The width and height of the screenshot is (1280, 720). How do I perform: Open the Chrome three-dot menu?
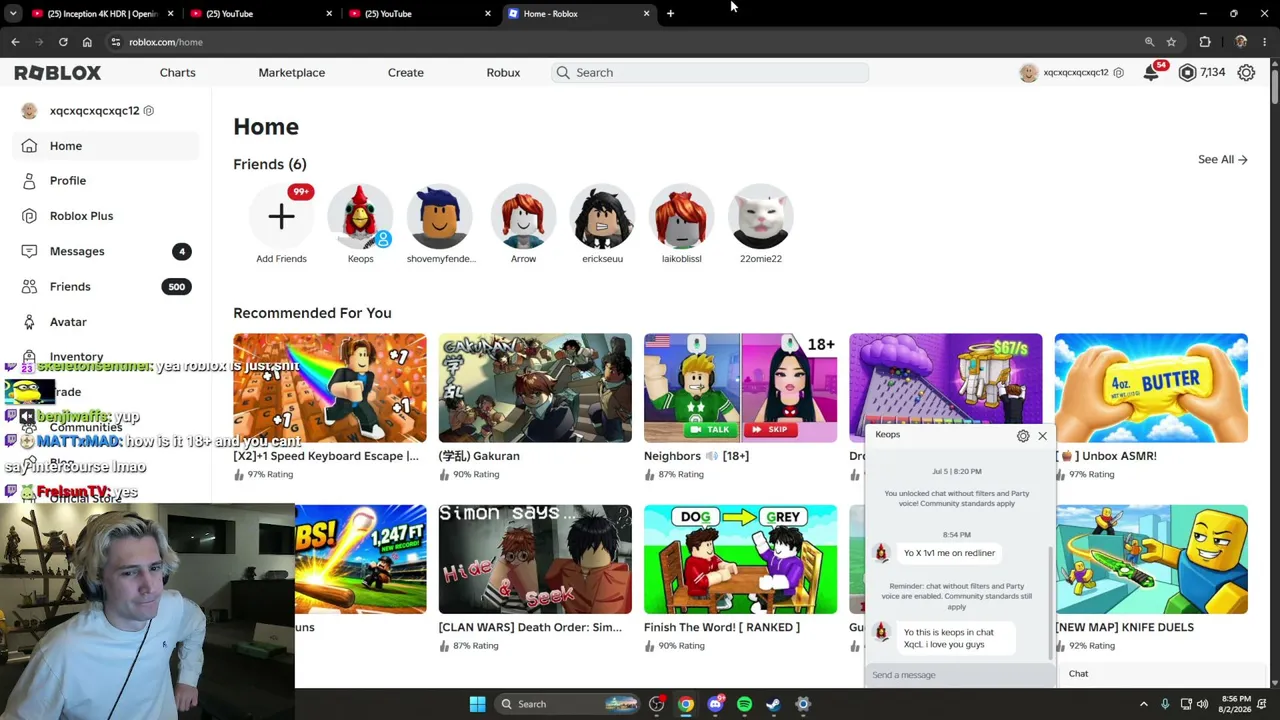(x=1265, y=42)
